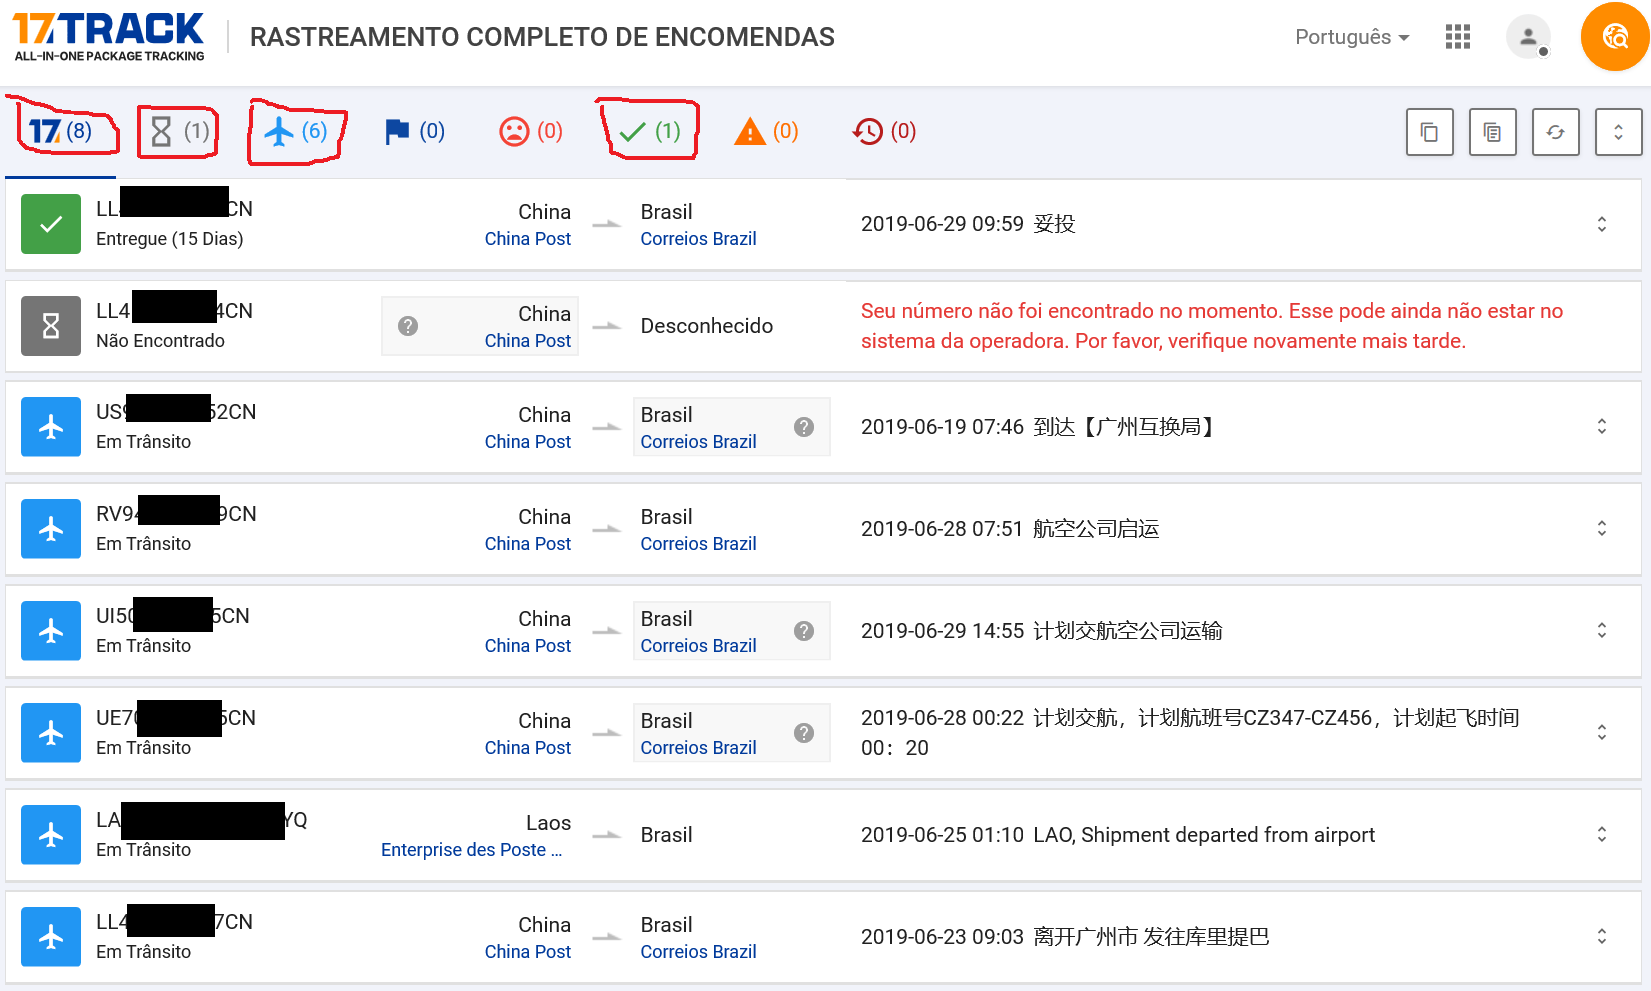Filter by in-transit (6) tab

click(297, 131)
